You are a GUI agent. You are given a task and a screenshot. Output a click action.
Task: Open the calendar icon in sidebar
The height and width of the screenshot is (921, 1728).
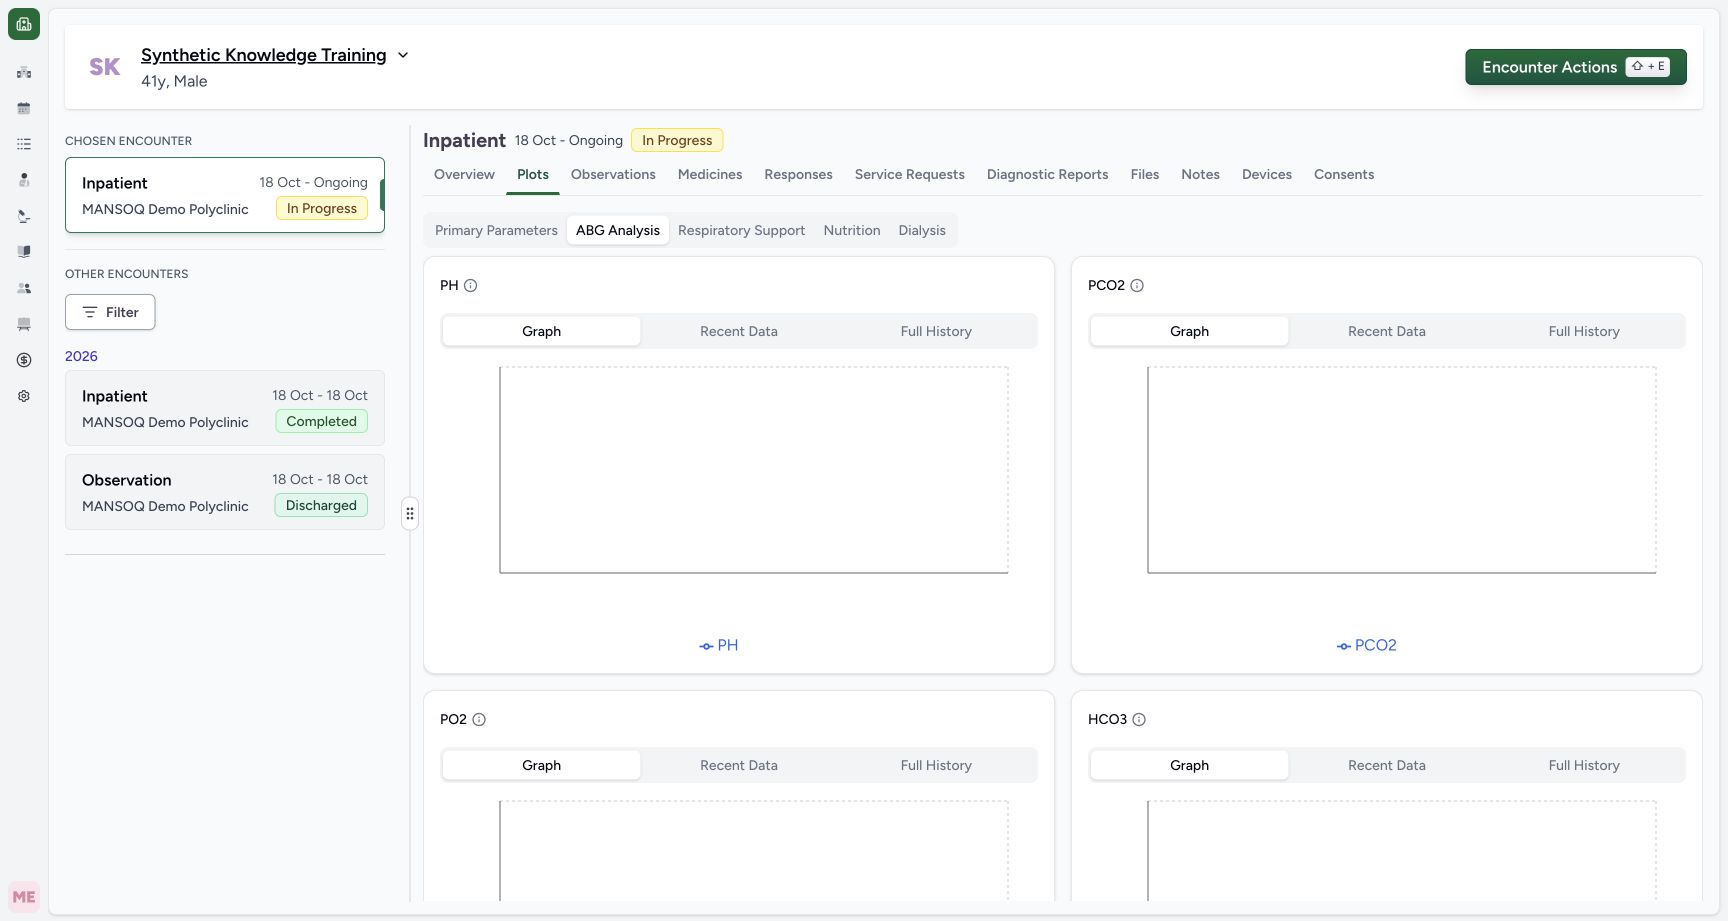coord(24,108)
